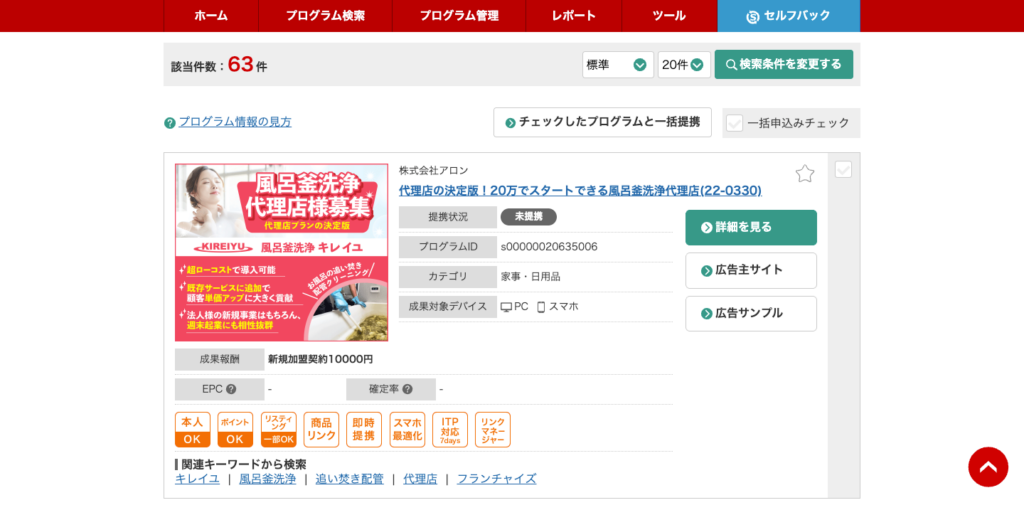This screenshot has width=1024, height=510.
Task: Favorite the program with star icon
Action: [x=805, y=174]
